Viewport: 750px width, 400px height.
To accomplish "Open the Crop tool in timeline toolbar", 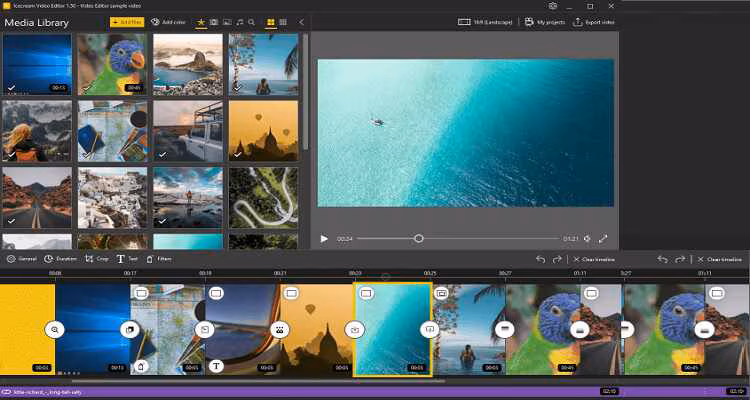I will (97, 259).
